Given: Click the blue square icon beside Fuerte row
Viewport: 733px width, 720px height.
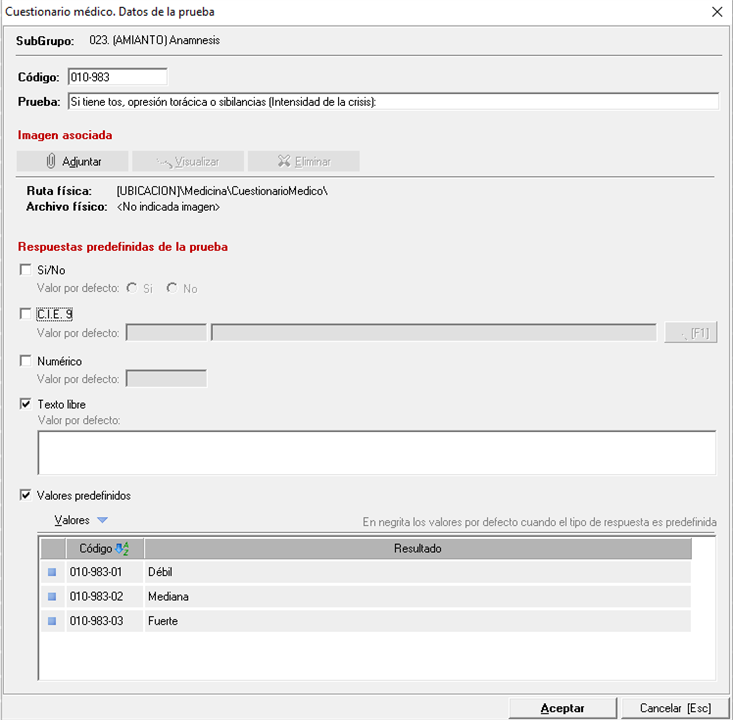Looking at the screenshot, I should coord(52,622).
